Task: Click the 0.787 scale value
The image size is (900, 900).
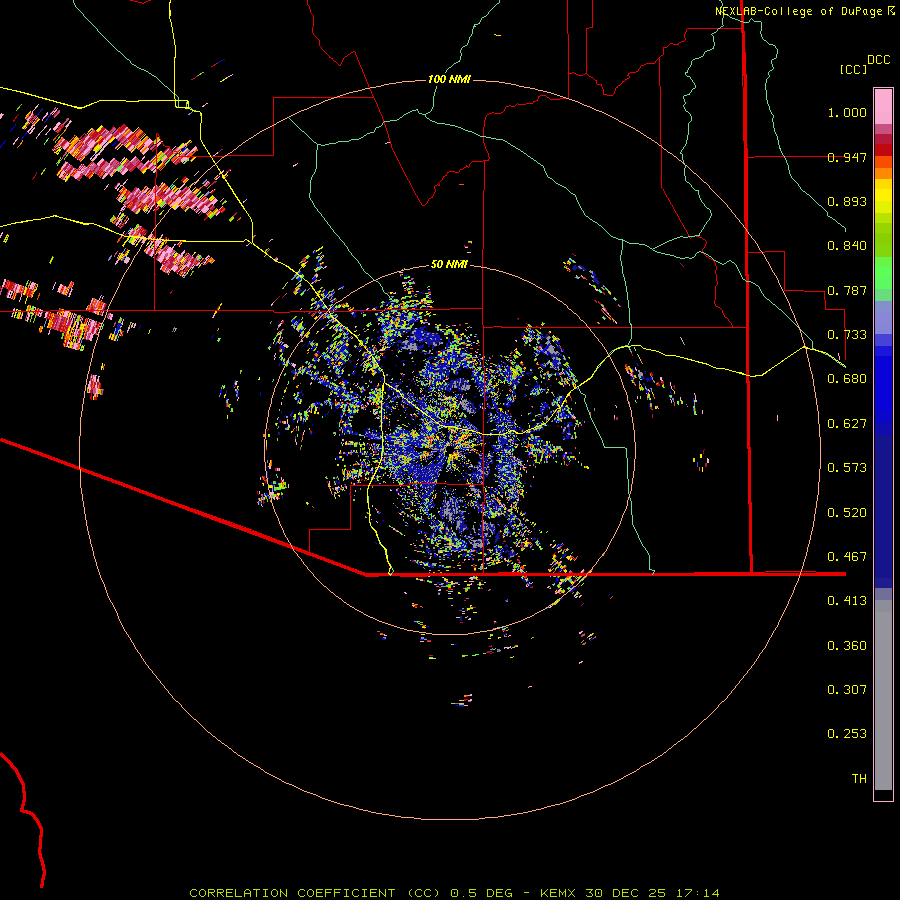Action: point(847,290)
